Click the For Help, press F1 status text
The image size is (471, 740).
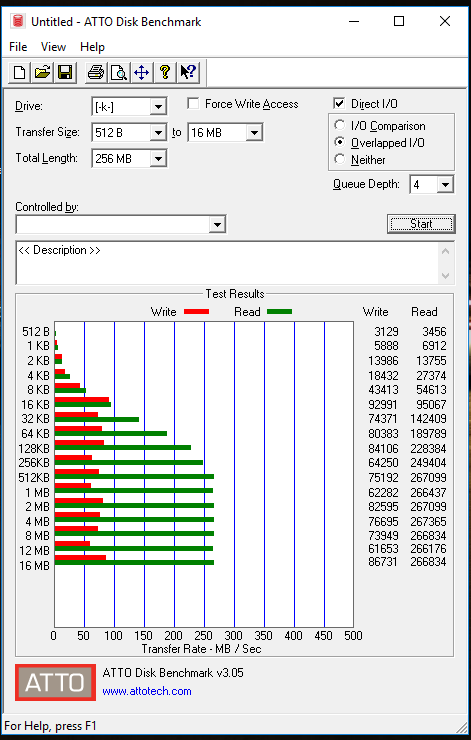pyautogui.click(x=50, y=726)
